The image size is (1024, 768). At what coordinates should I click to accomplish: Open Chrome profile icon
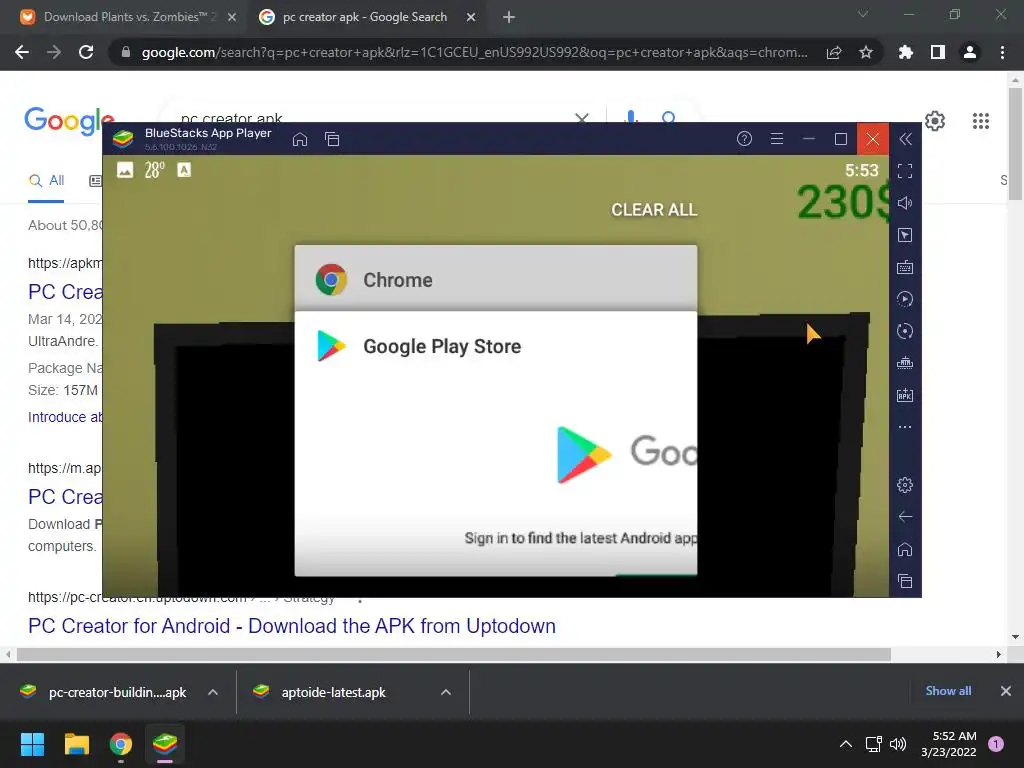click(x=970, y=52)
